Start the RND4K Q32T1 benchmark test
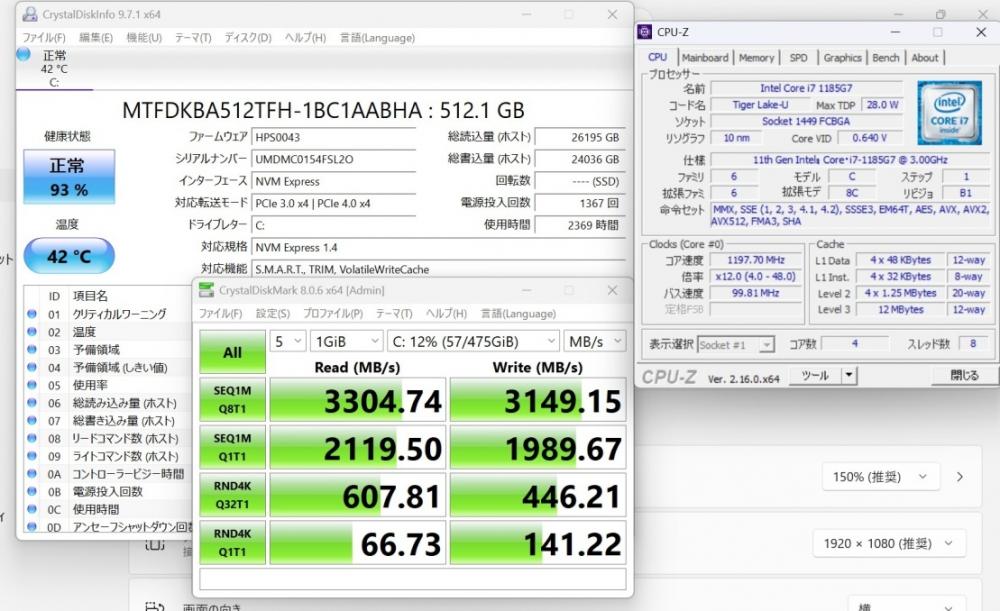Screen dimensions: 1000x611 pyautogui.click(x=232, y=495)
